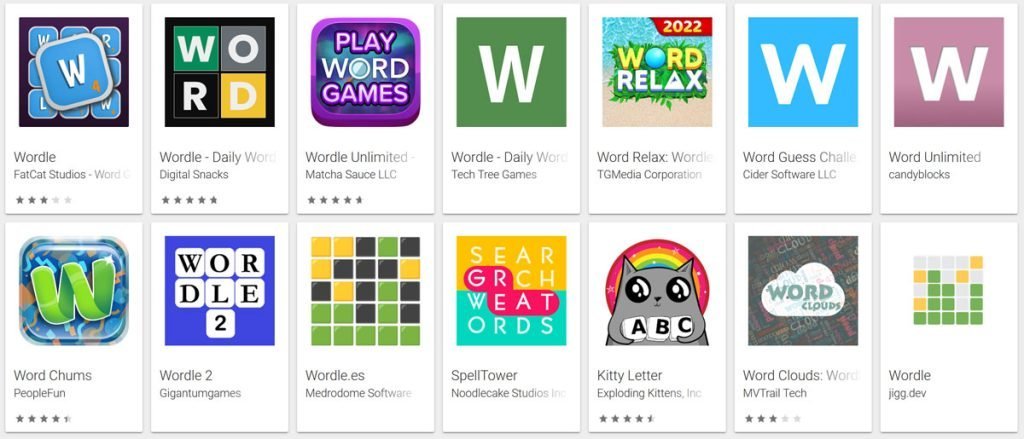Screen dimensions: 1024x439
Task: Click the Word Chums green W icon
Action: [x=74, y=291]
